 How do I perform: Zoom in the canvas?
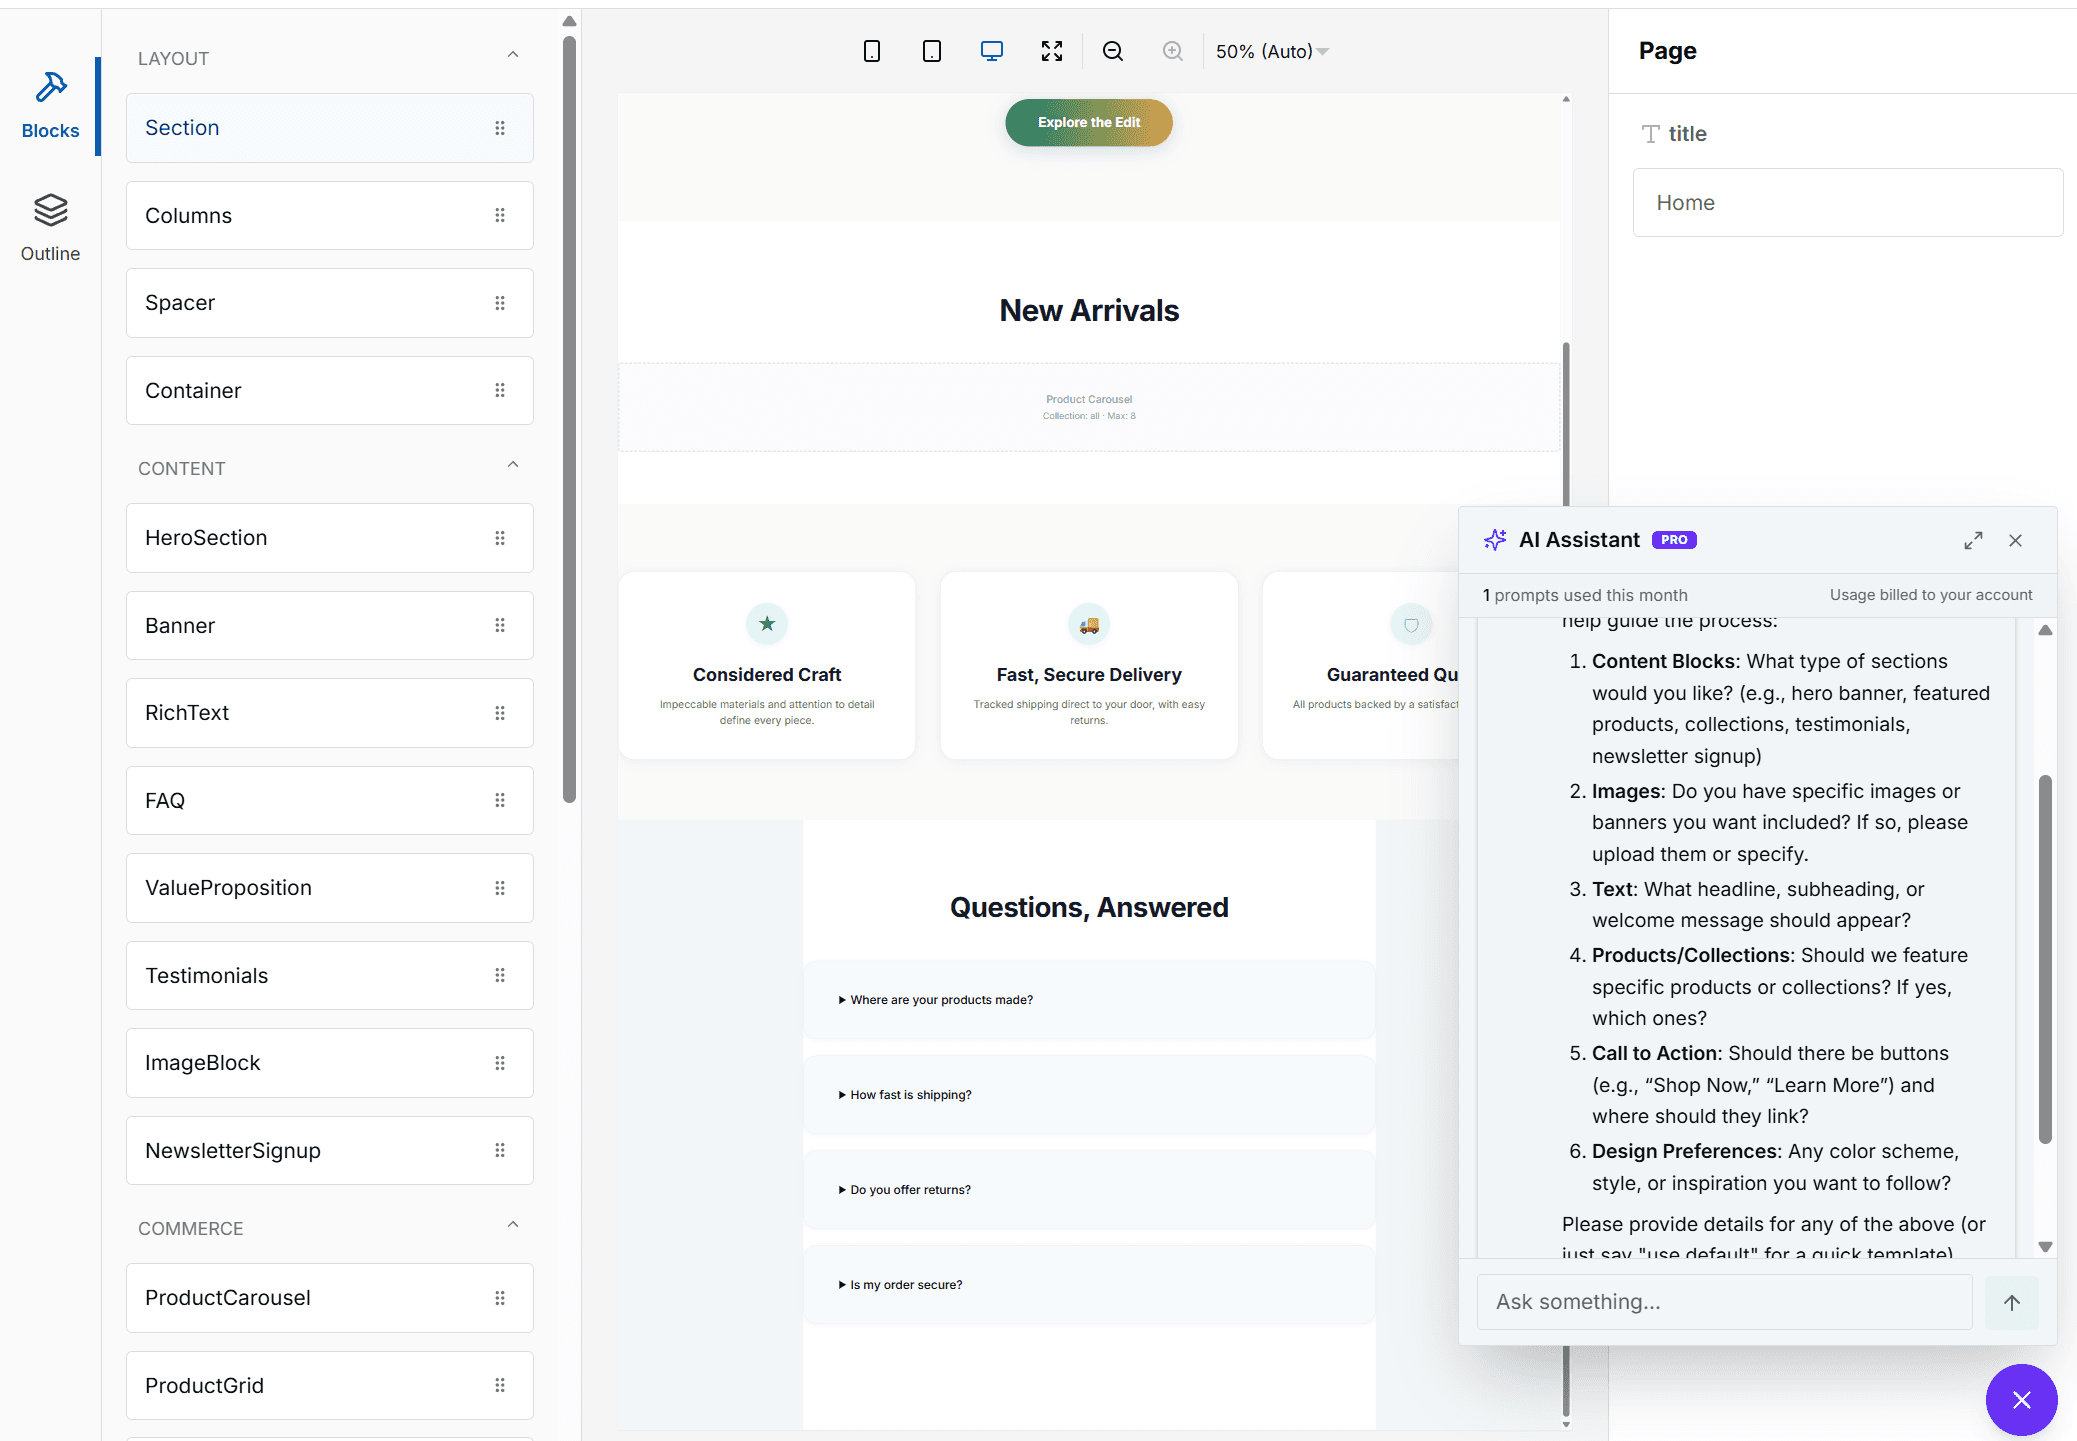[x=1173, y=51]
